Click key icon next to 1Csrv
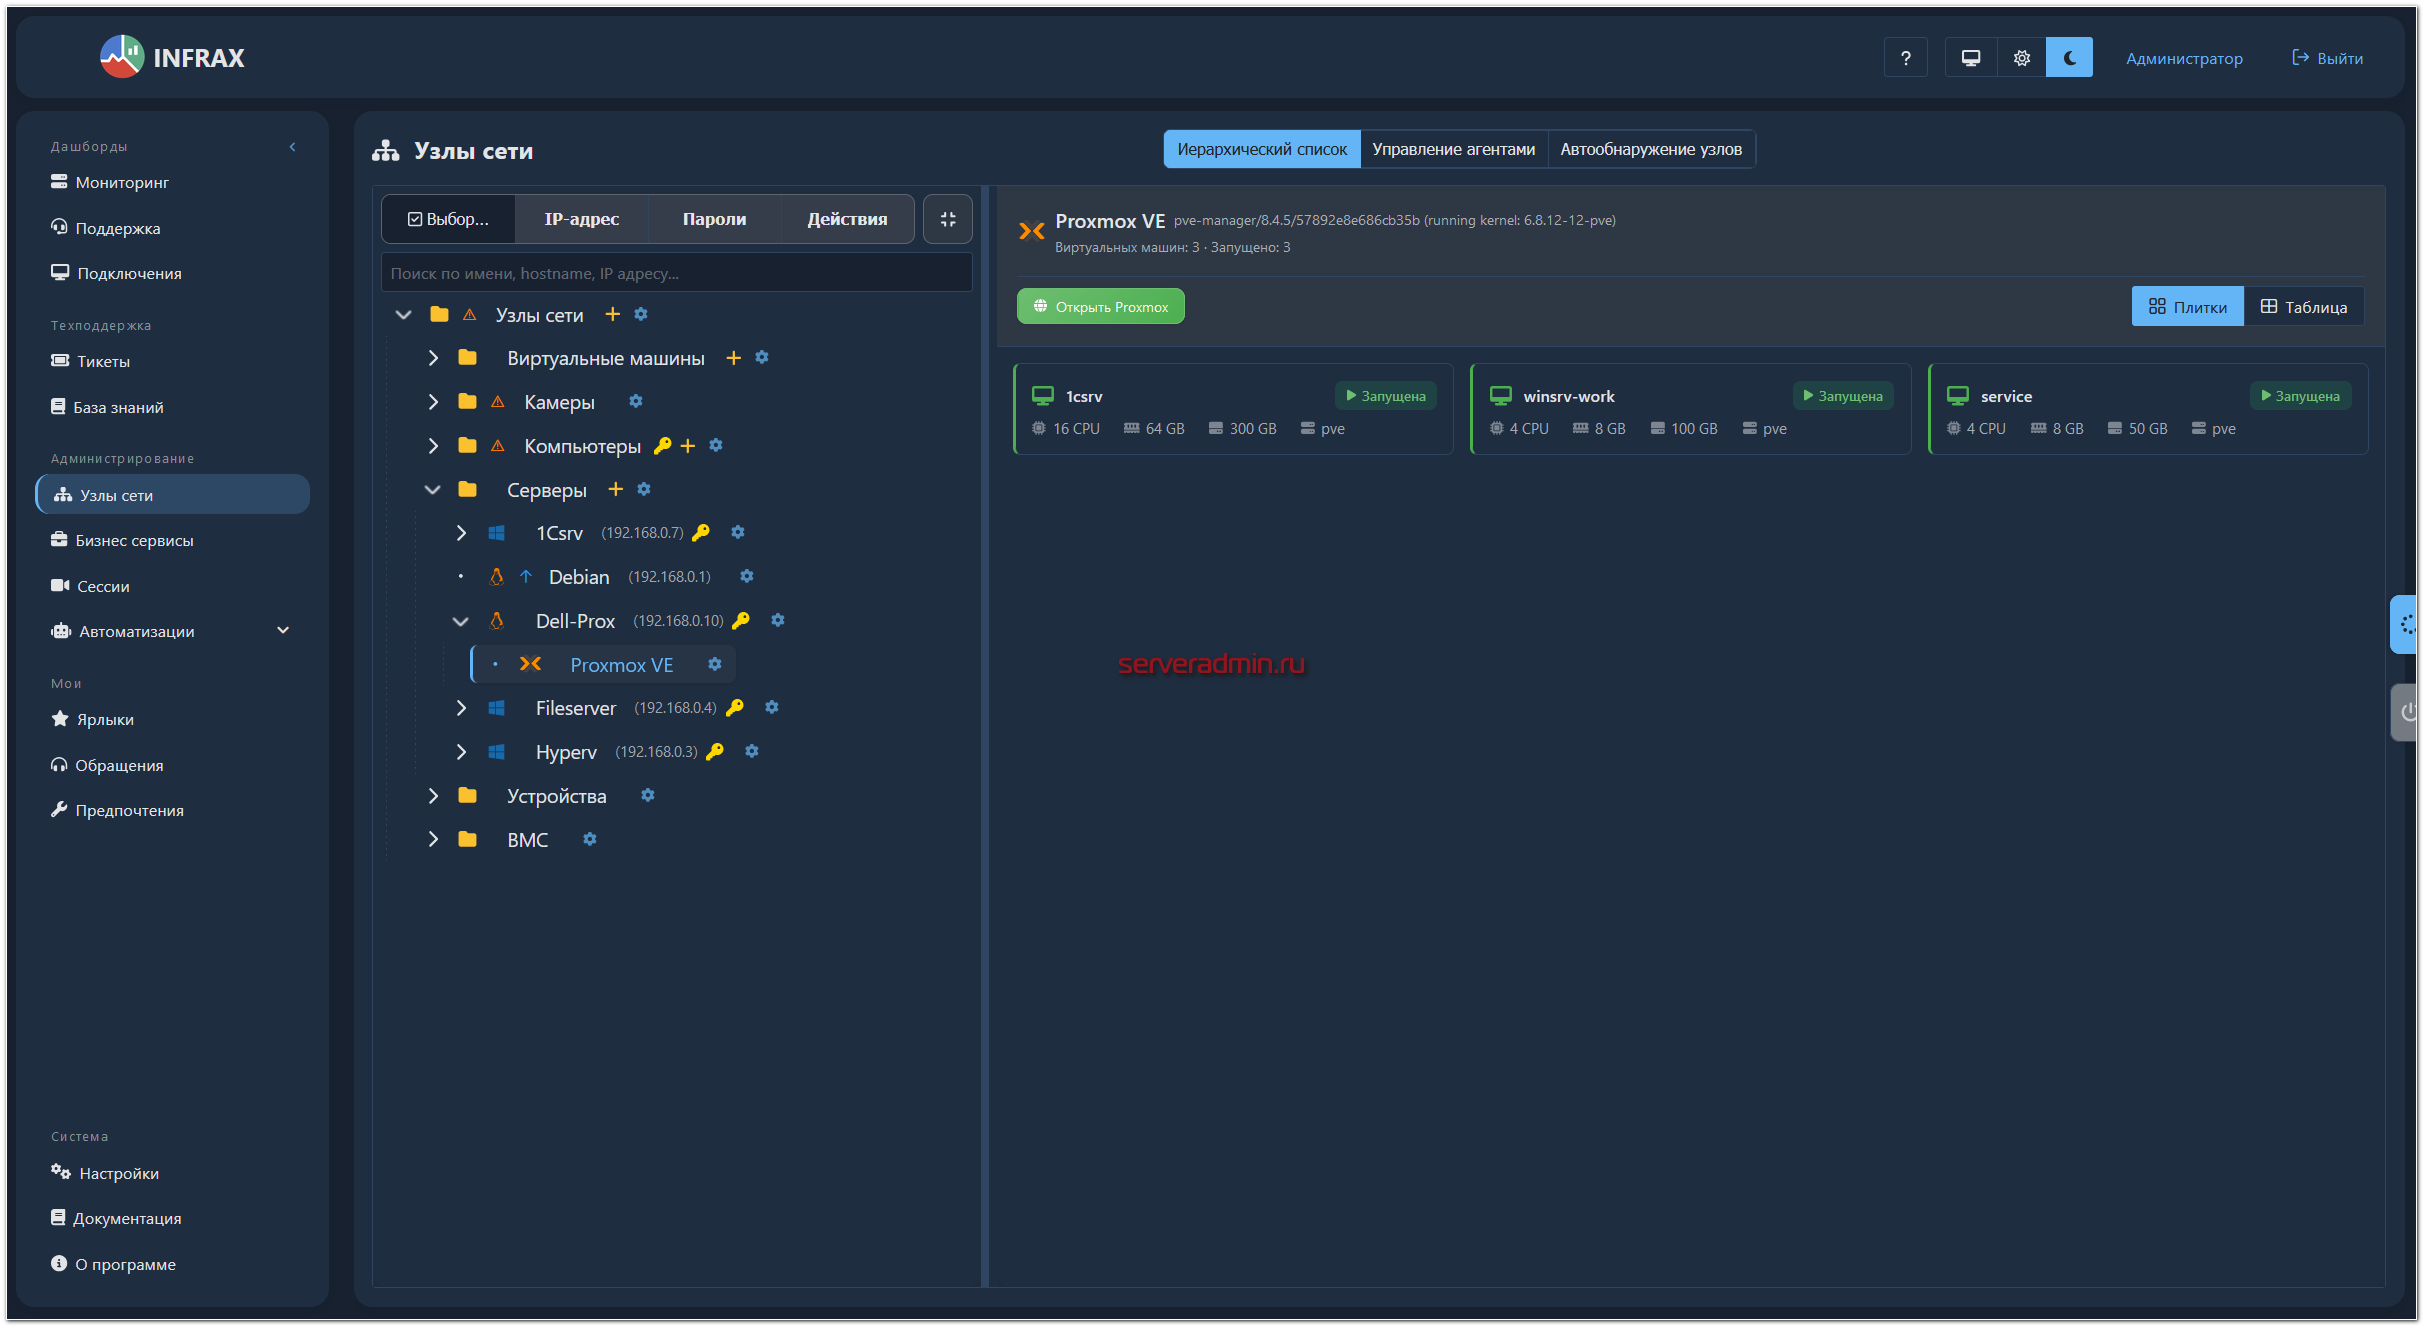Screen dimensions: 2423x1326 [701, 532]
